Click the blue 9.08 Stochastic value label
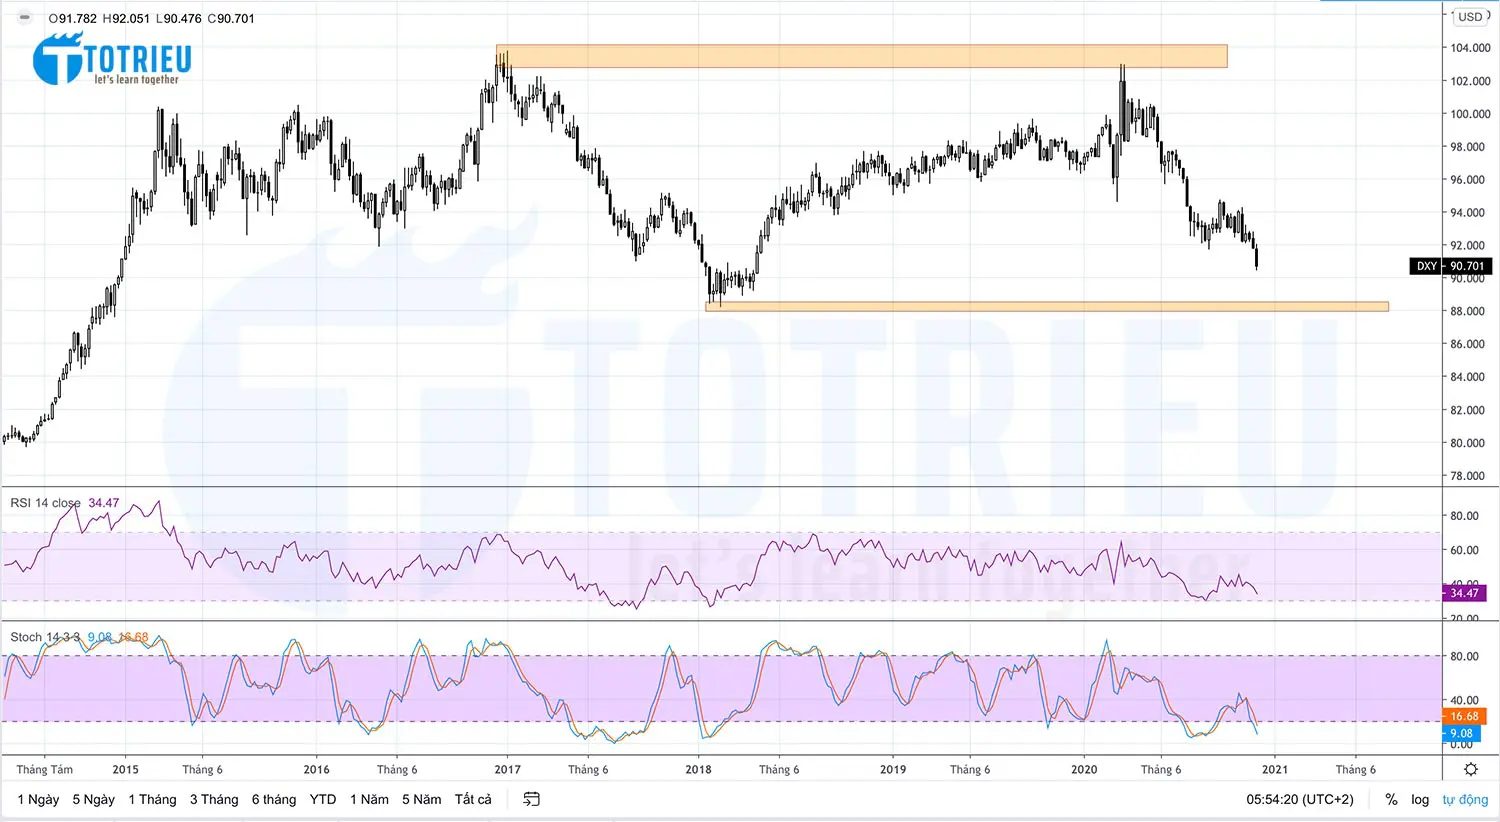The width and height of the screenshot is (1500, 822). [1463, 733]
